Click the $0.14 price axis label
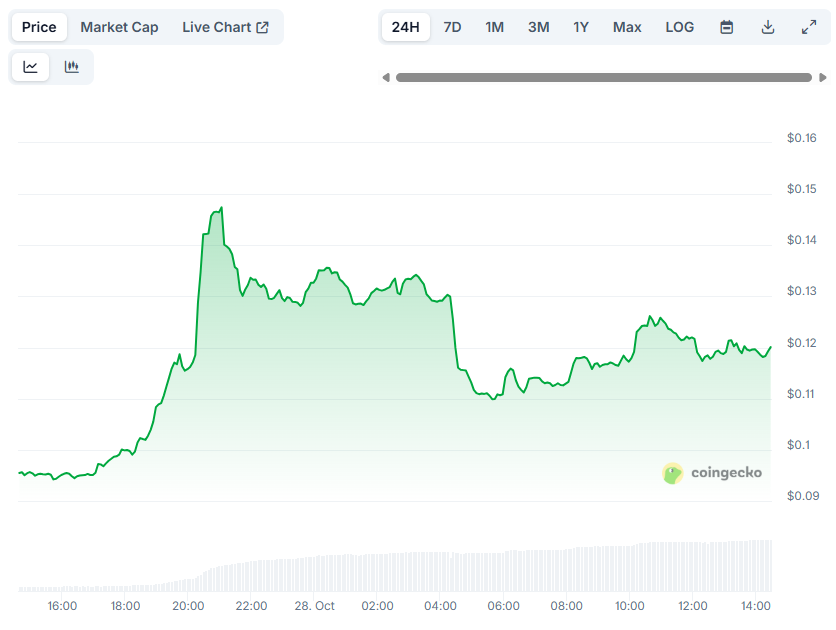The image size is (836, 630). [x=801, y=240]
